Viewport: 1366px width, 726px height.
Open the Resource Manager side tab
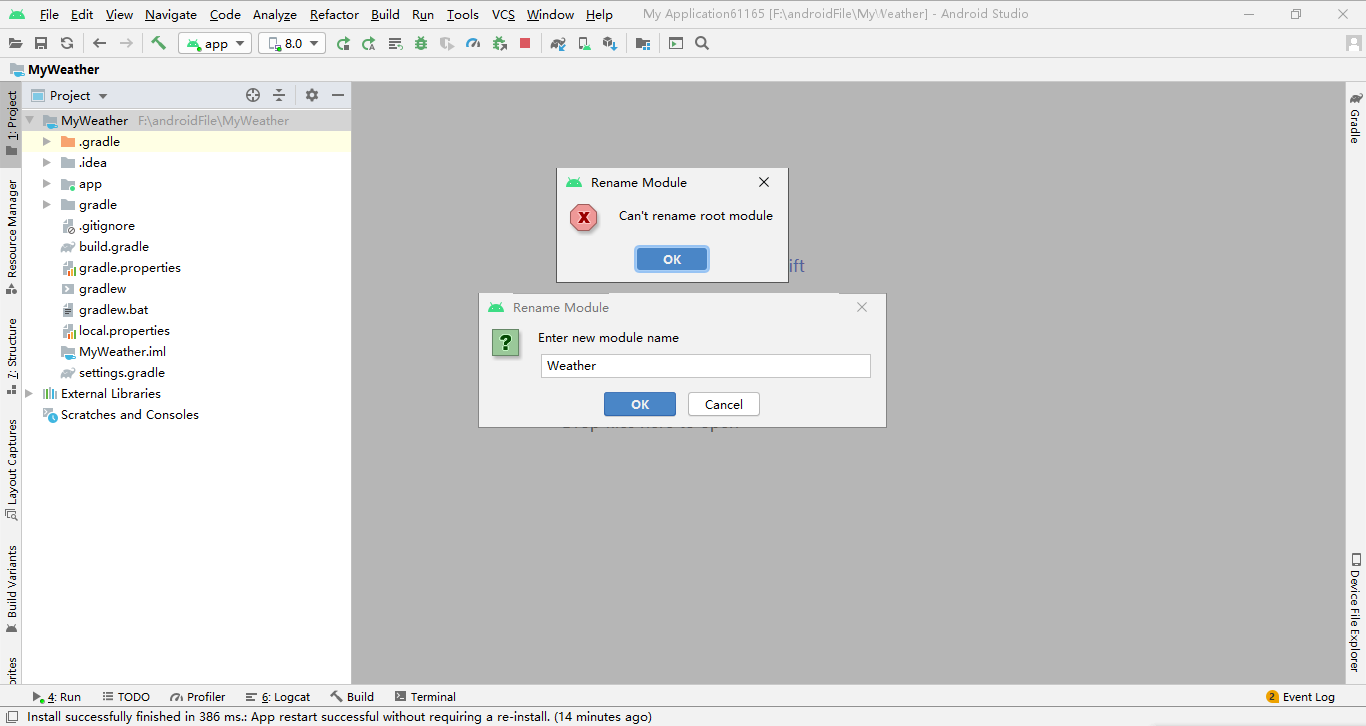(12, 236)
